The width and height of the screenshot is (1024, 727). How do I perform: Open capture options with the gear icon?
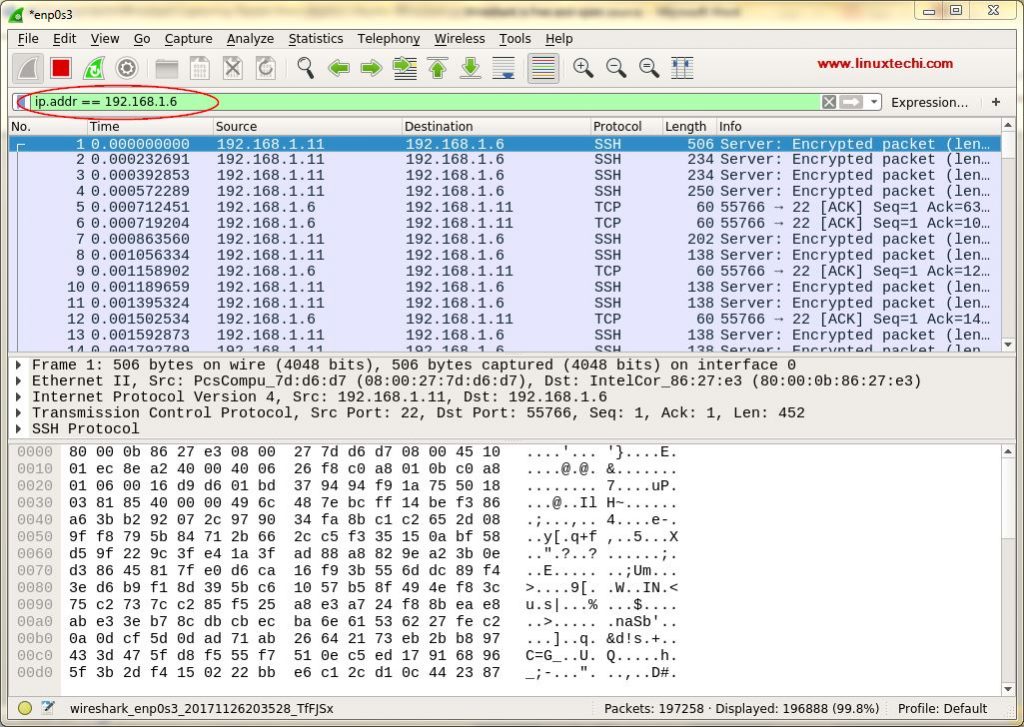coord(128,68)
